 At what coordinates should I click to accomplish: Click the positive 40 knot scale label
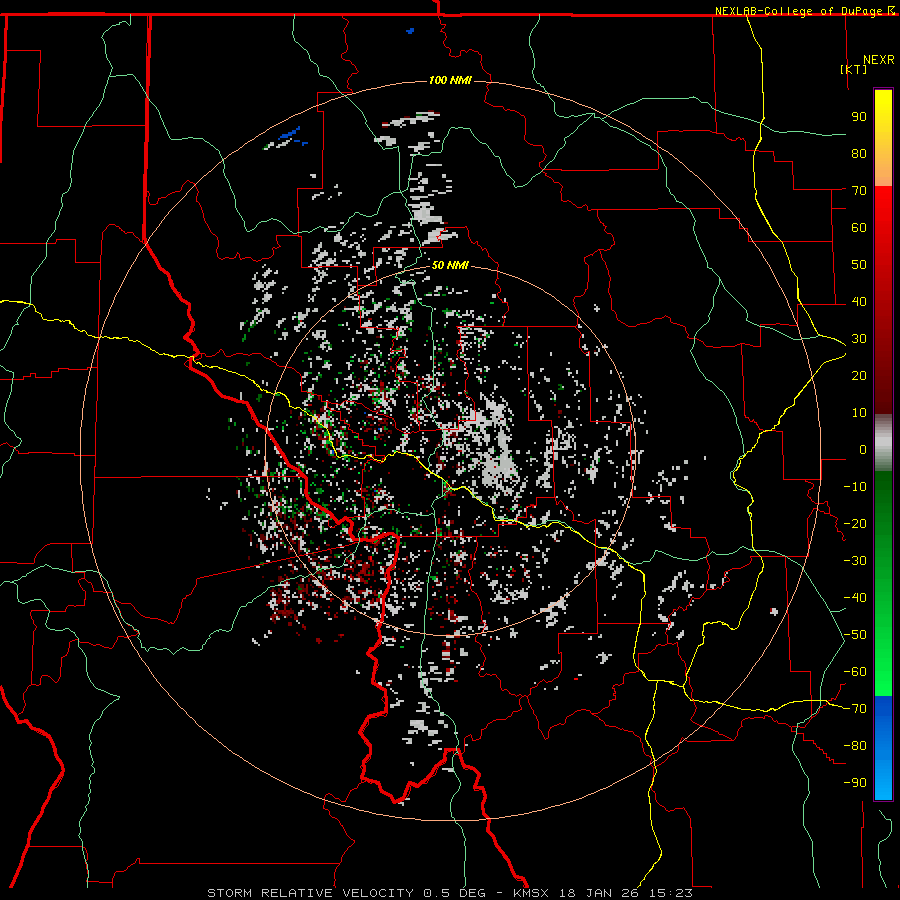pos(859,301)
